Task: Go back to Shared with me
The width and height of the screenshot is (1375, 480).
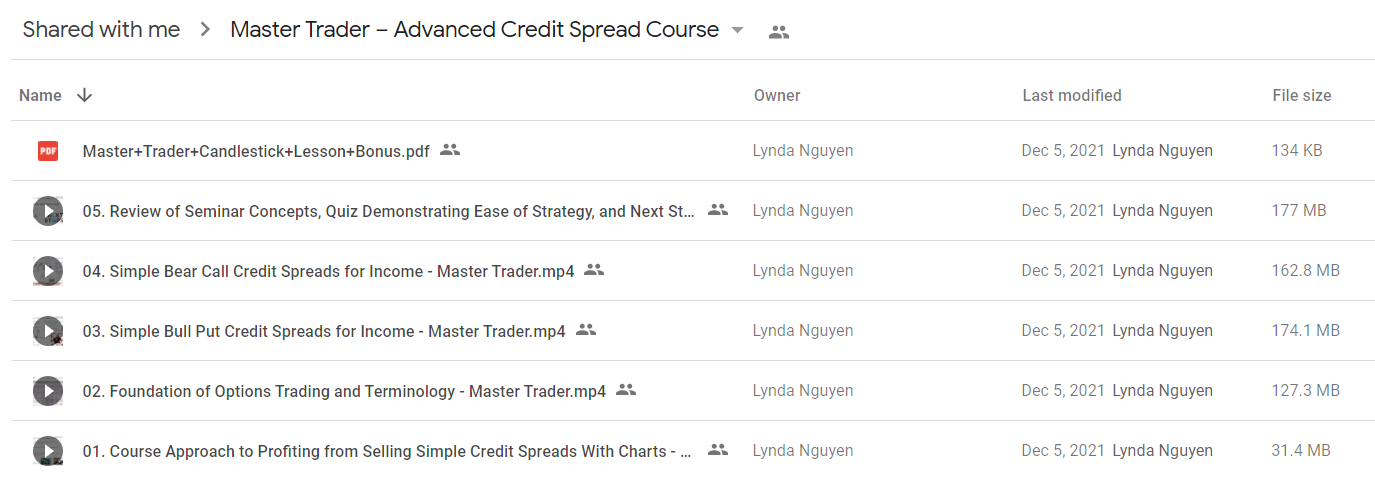Action: [x=101, y=30]
